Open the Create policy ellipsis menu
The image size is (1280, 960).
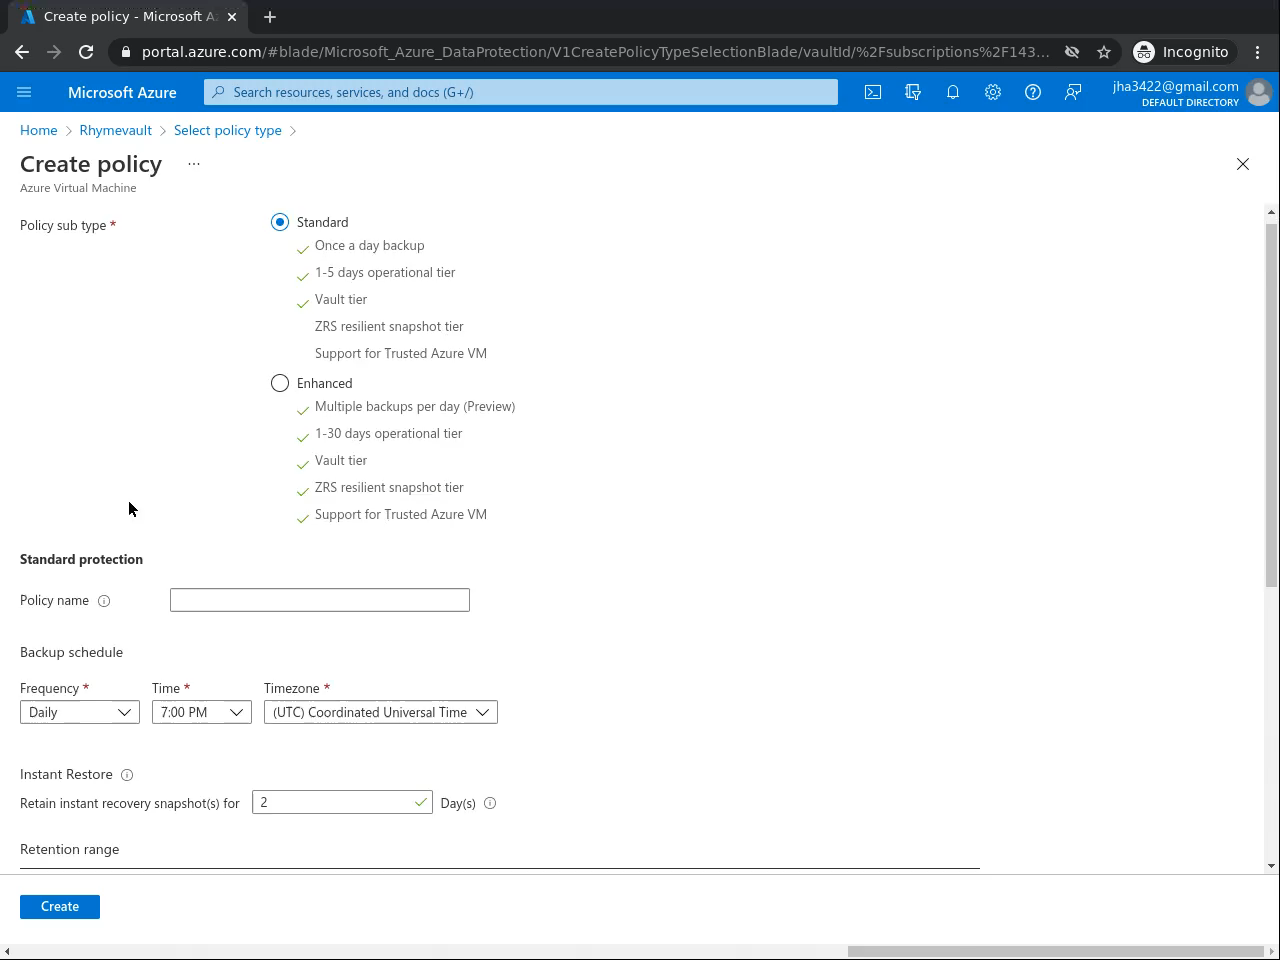[x=194, y=164]
